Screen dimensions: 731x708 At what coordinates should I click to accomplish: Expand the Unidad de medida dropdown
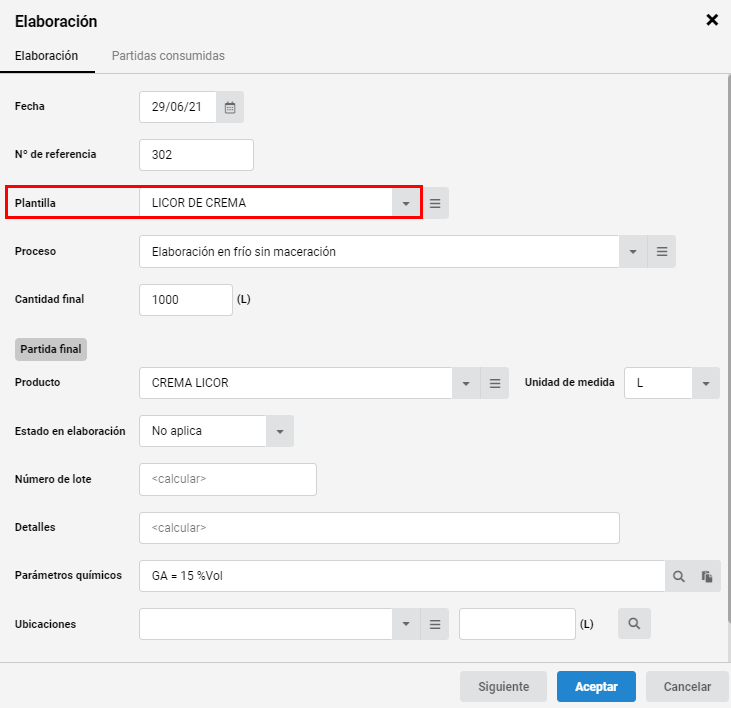706,383
